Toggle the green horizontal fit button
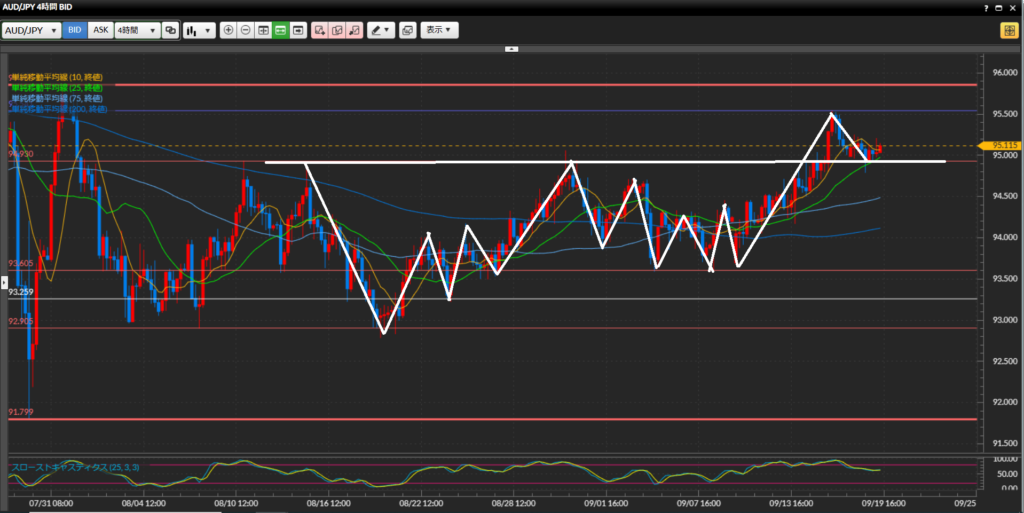Image resolution: width=1024 pixels, height=513 pixels. tap(281, 30)
